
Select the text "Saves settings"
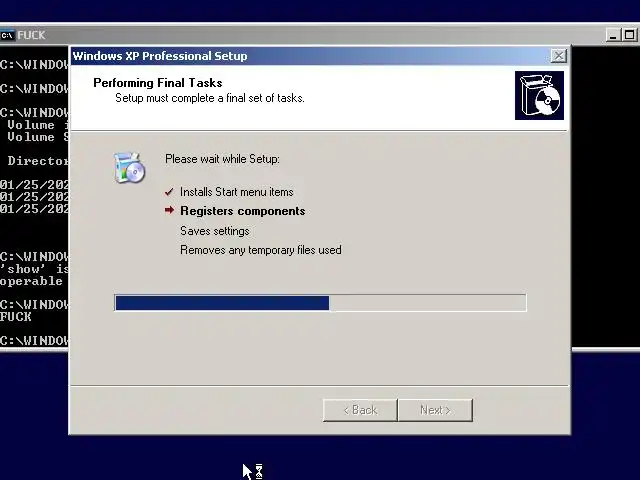pyautogui.click(x=215, y=231)
